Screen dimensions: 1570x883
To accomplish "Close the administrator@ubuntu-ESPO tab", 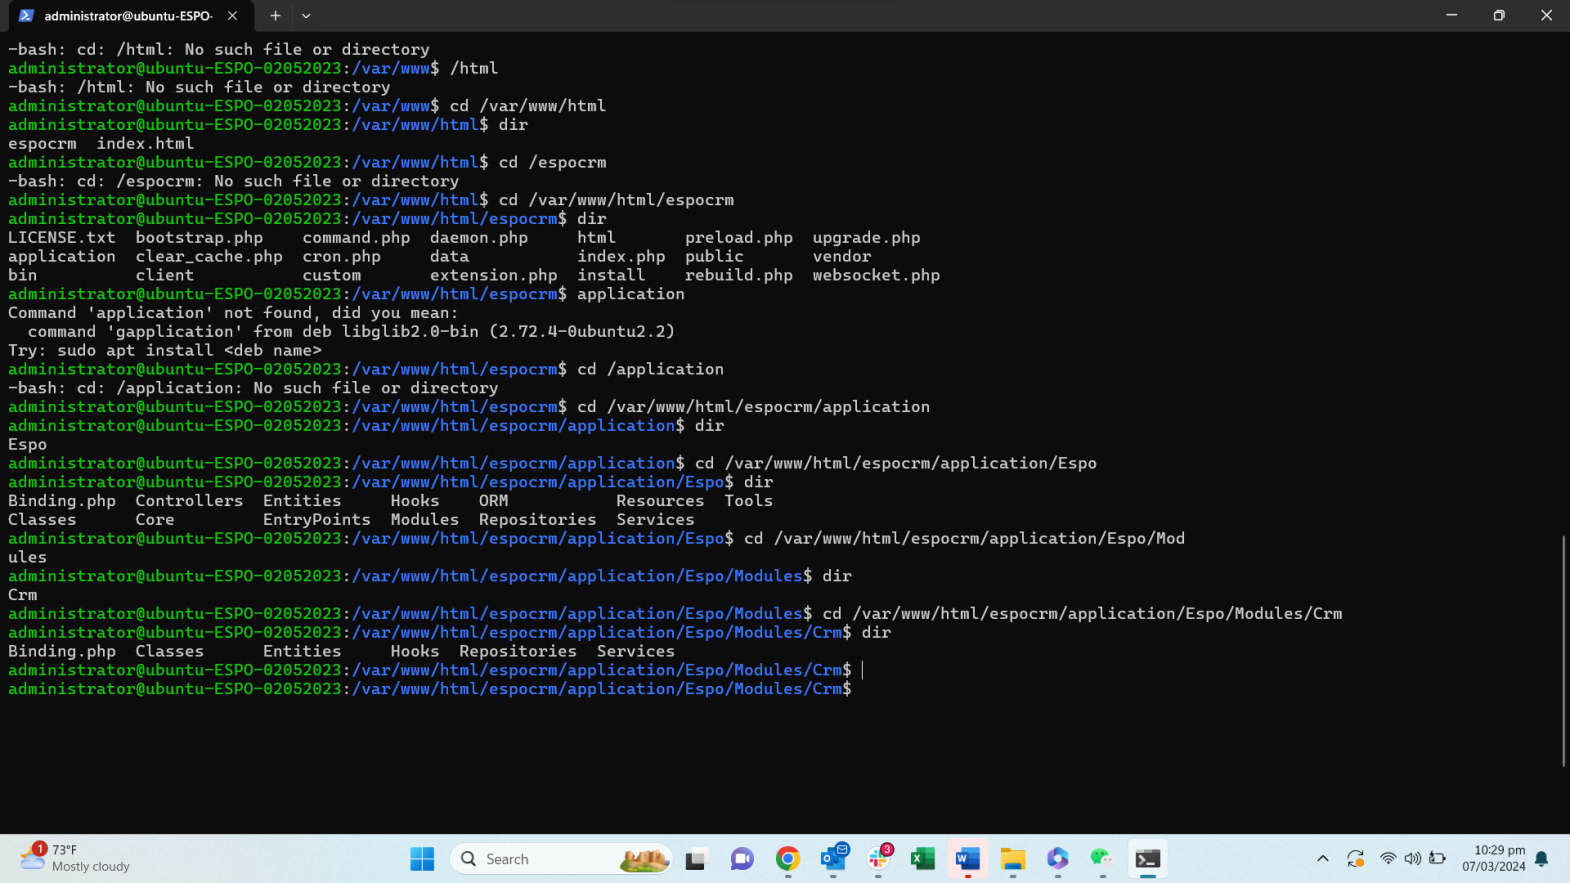I will (x=232, y=16).
